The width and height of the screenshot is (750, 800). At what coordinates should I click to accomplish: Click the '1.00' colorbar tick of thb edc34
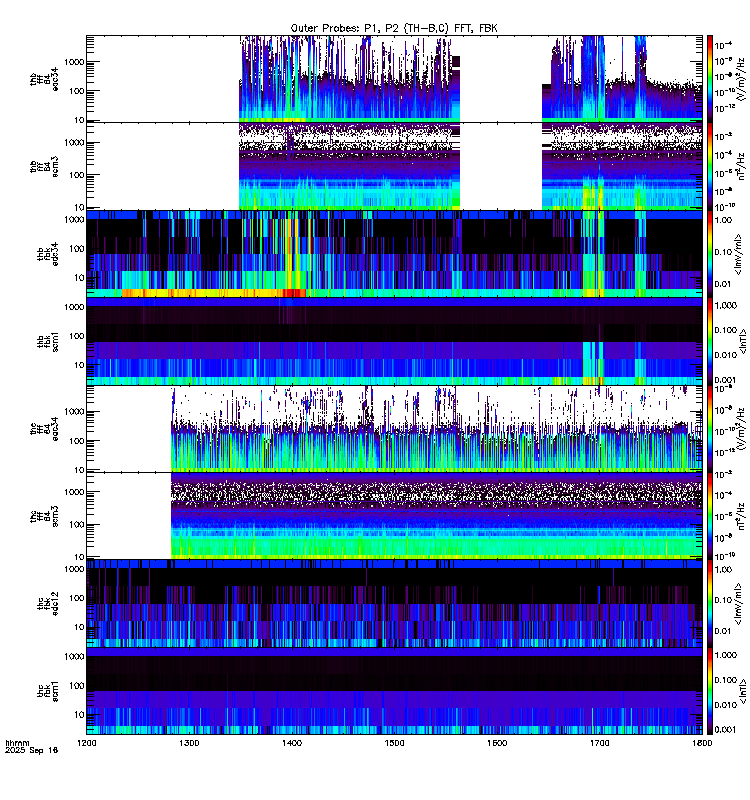(723, 220)
